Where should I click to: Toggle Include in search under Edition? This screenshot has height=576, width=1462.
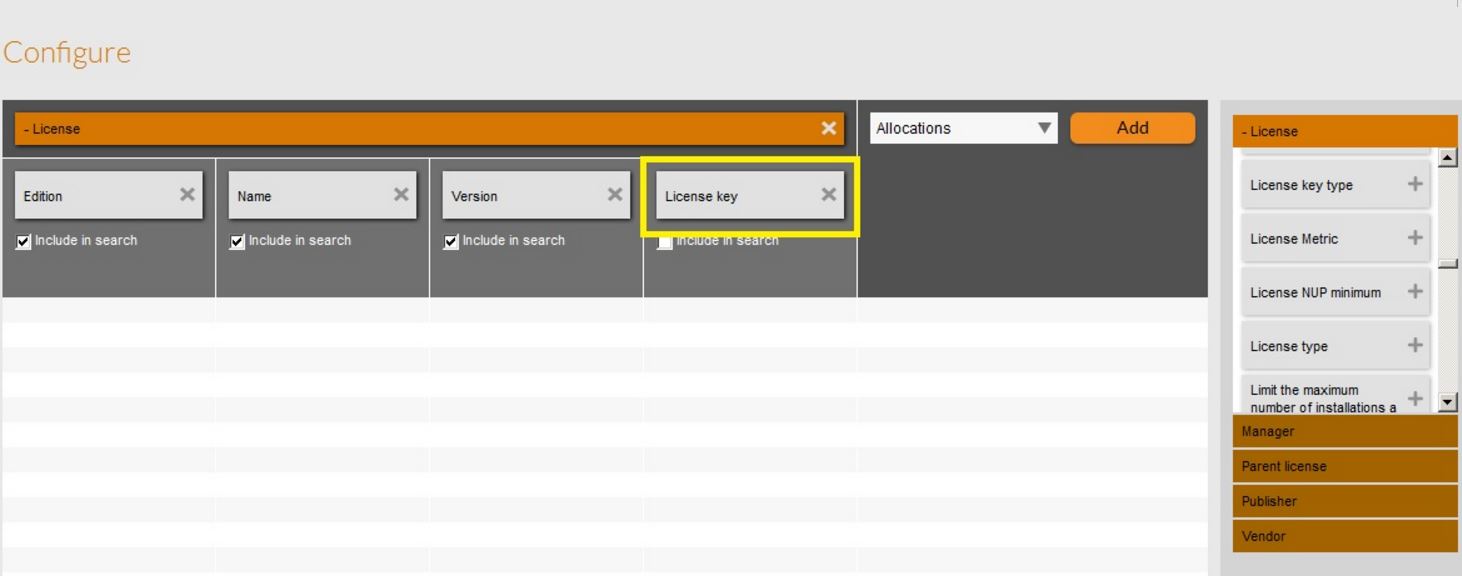pyautogui.click(x=24, y=241)
